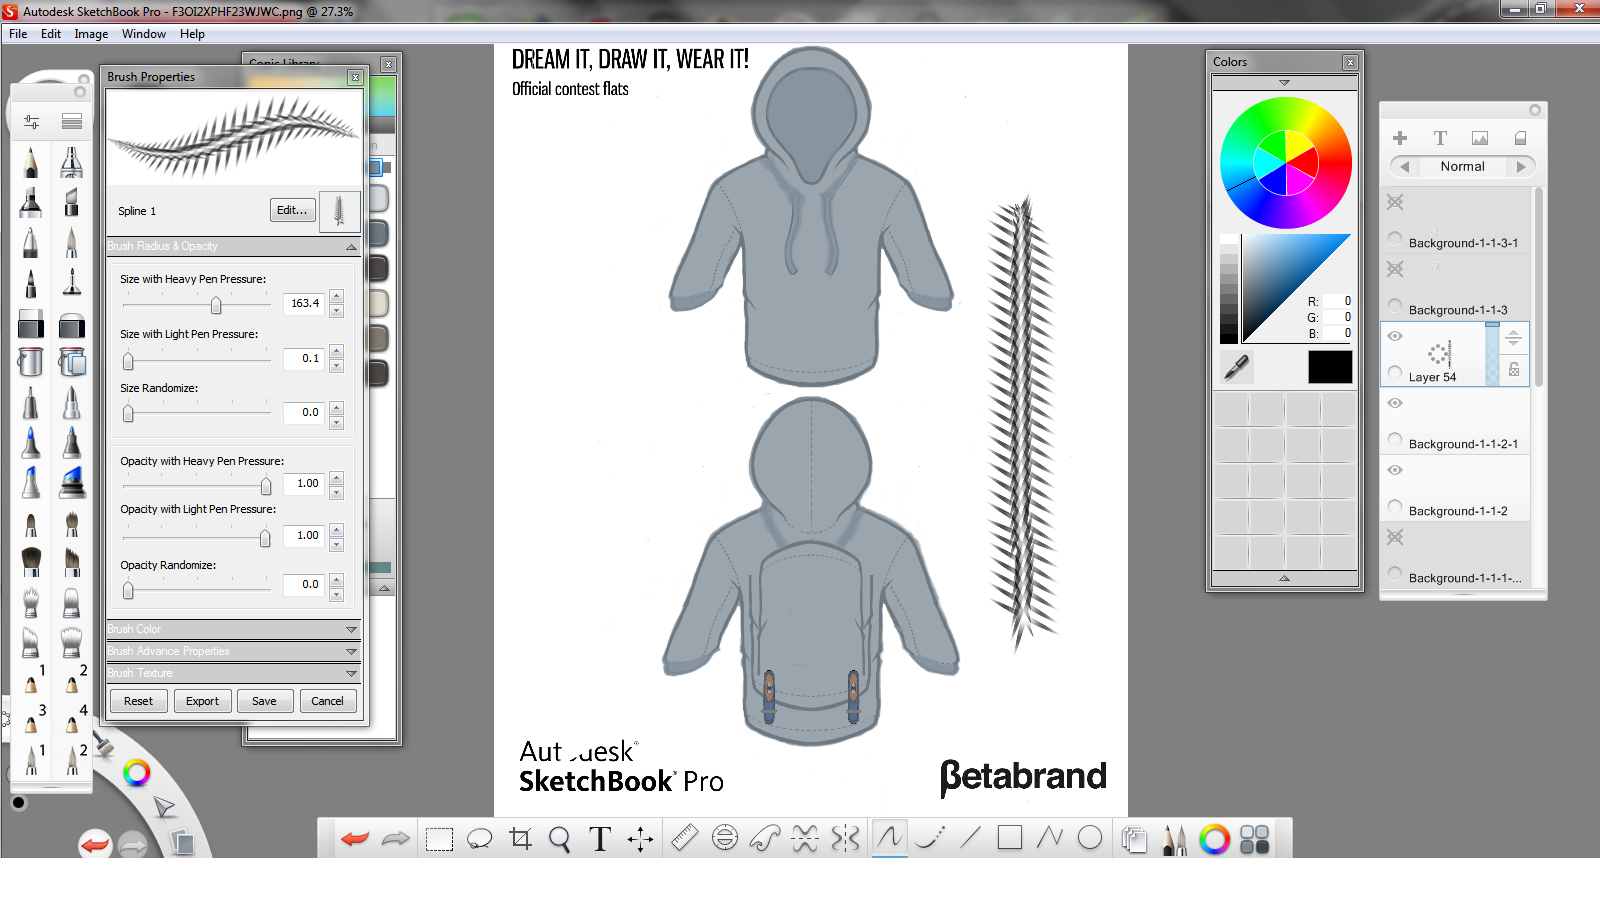Click the gray Redo arrow in bottom toolbar
Image resolution: width=1600 pixels, height=900 pixels.
pyautogui.click(x=396, y=839)
